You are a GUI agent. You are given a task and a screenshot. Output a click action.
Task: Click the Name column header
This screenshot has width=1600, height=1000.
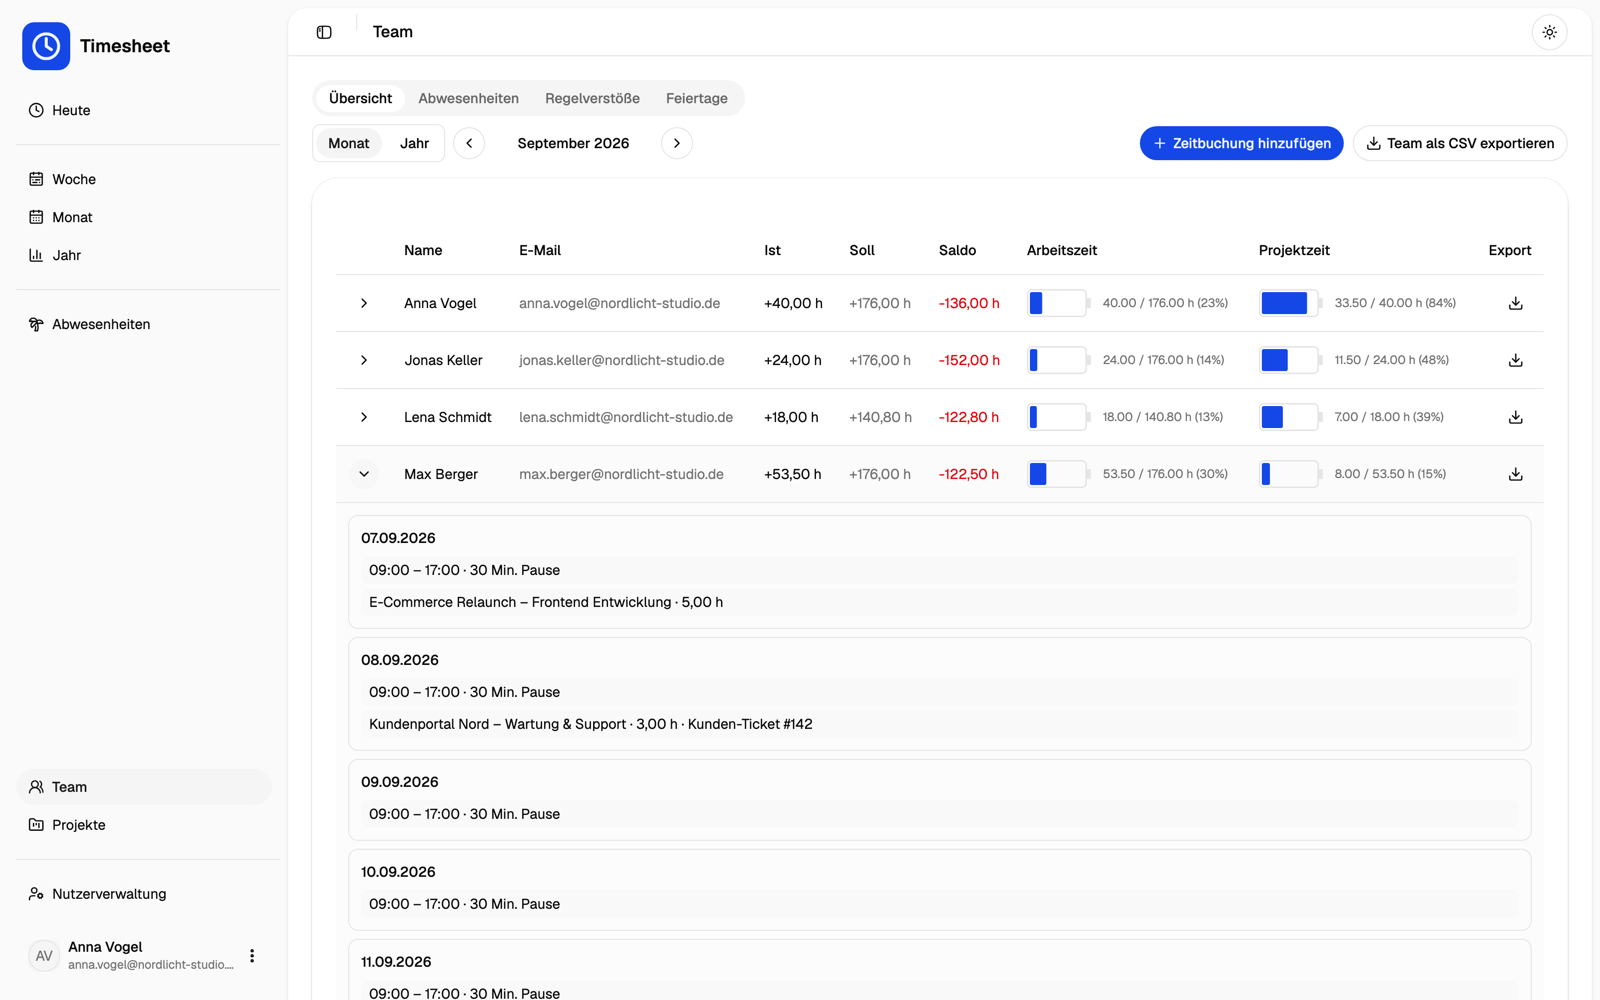click(x=423, y=250)
